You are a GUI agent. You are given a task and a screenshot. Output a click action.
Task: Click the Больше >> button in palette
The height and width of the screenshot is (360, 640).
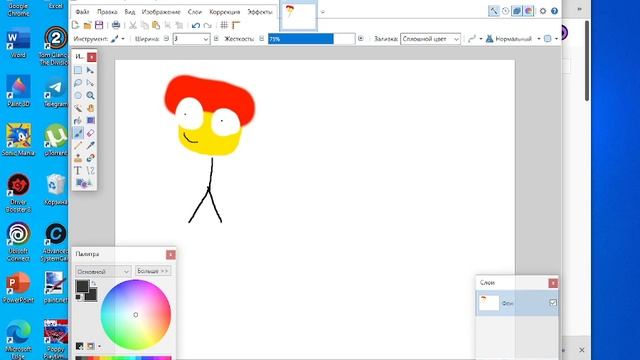153,271
